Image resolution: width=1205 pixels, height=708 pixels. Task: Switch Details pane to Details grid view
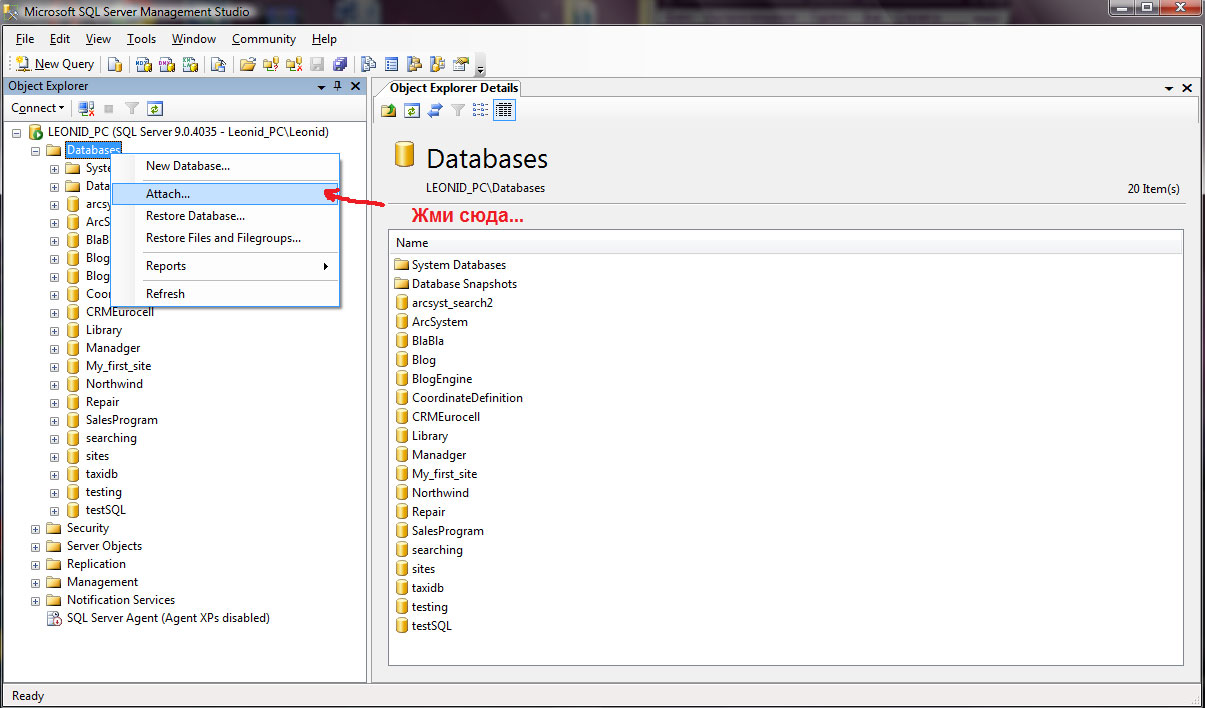504,110
